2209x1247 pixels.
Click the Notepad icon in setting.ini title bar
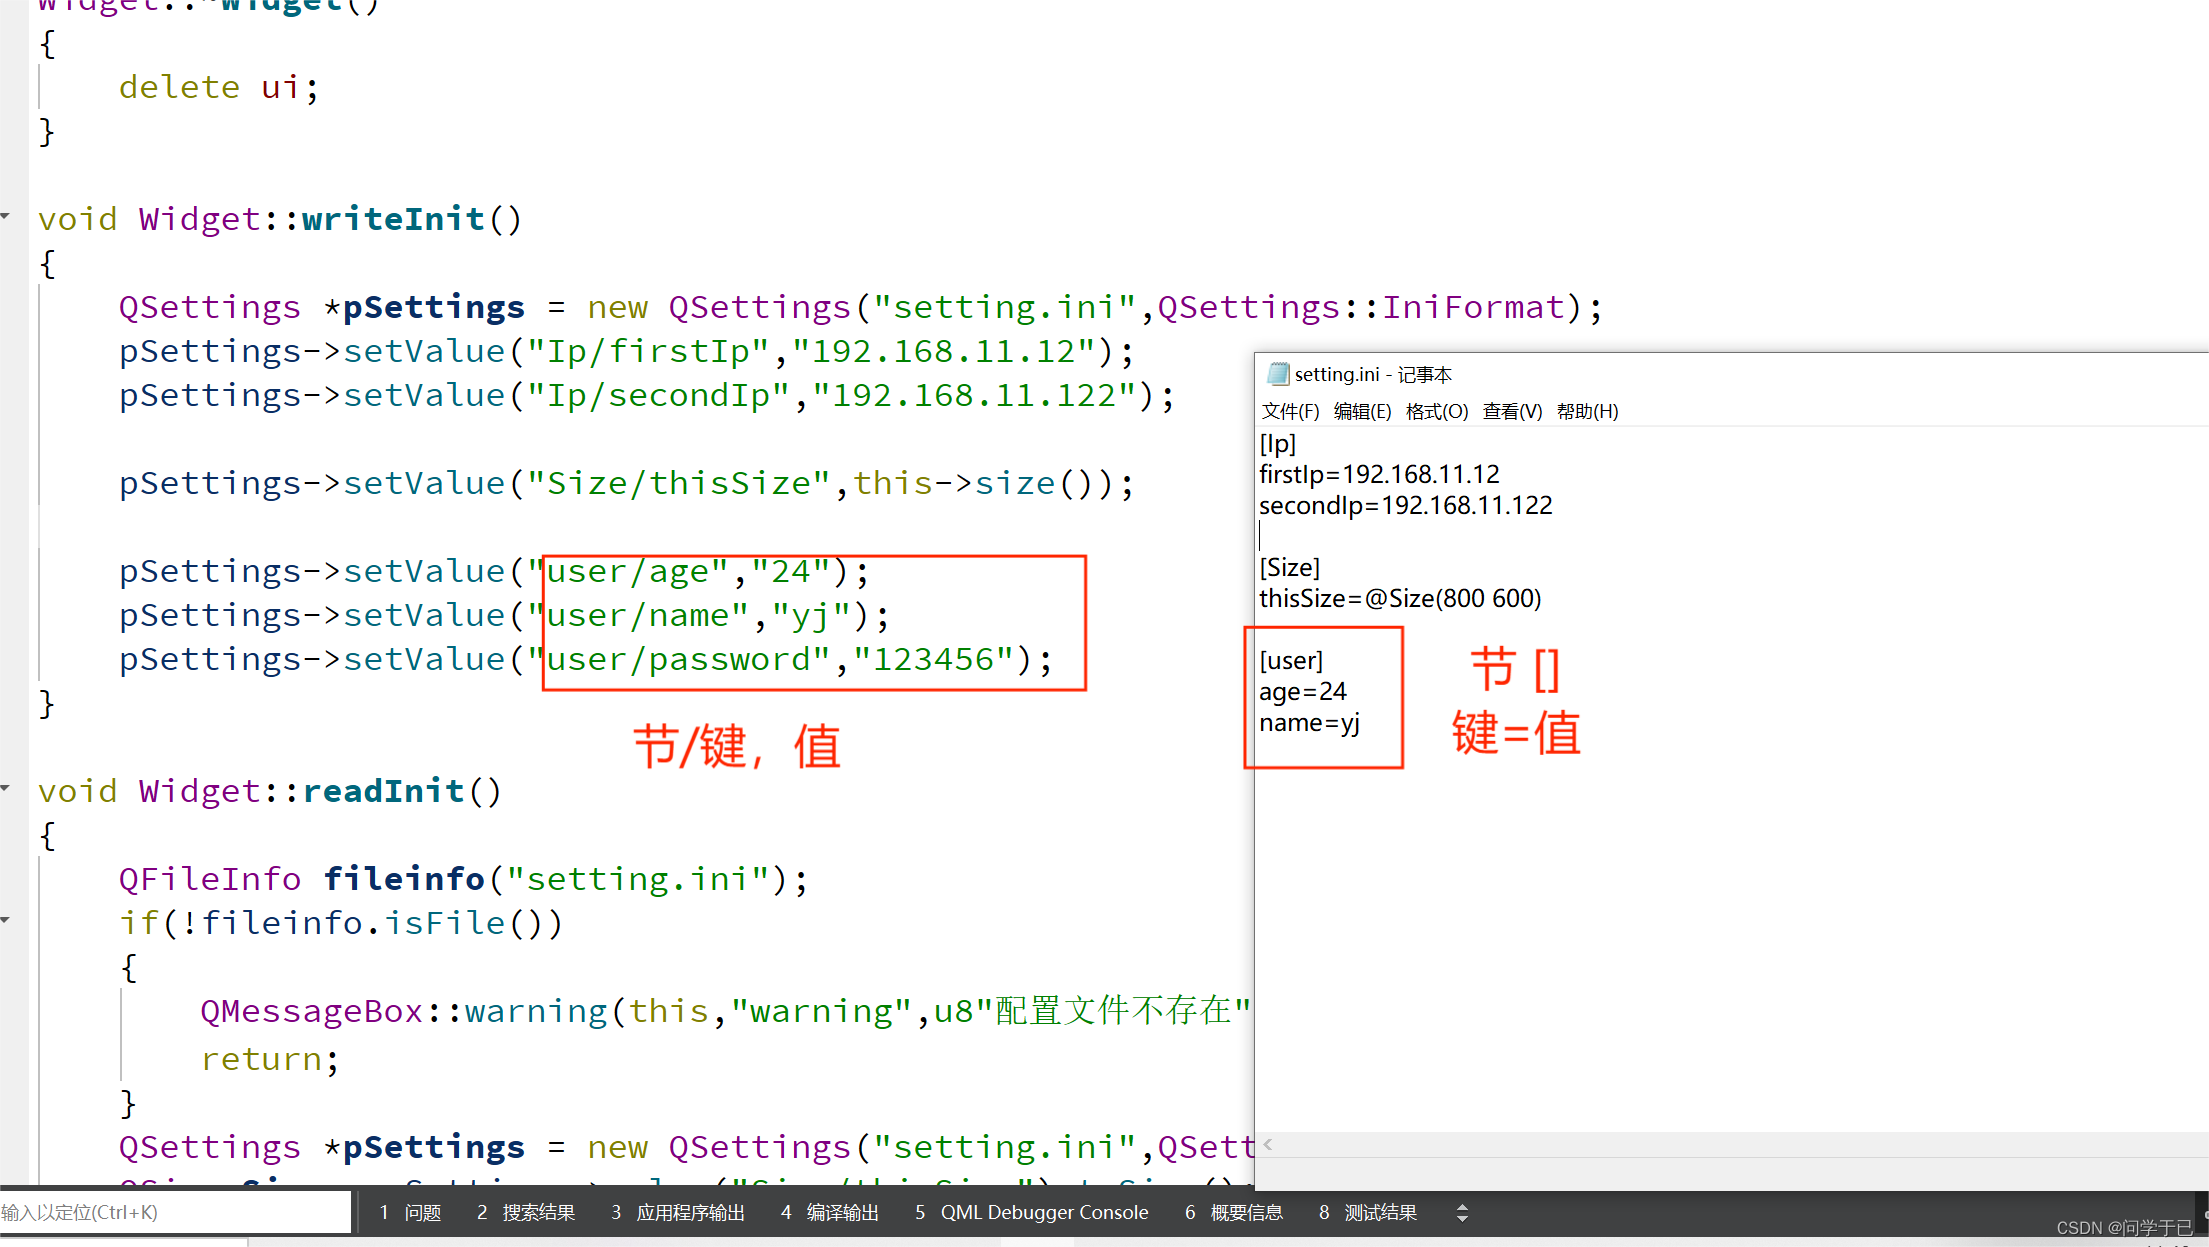coord(1277,373)
